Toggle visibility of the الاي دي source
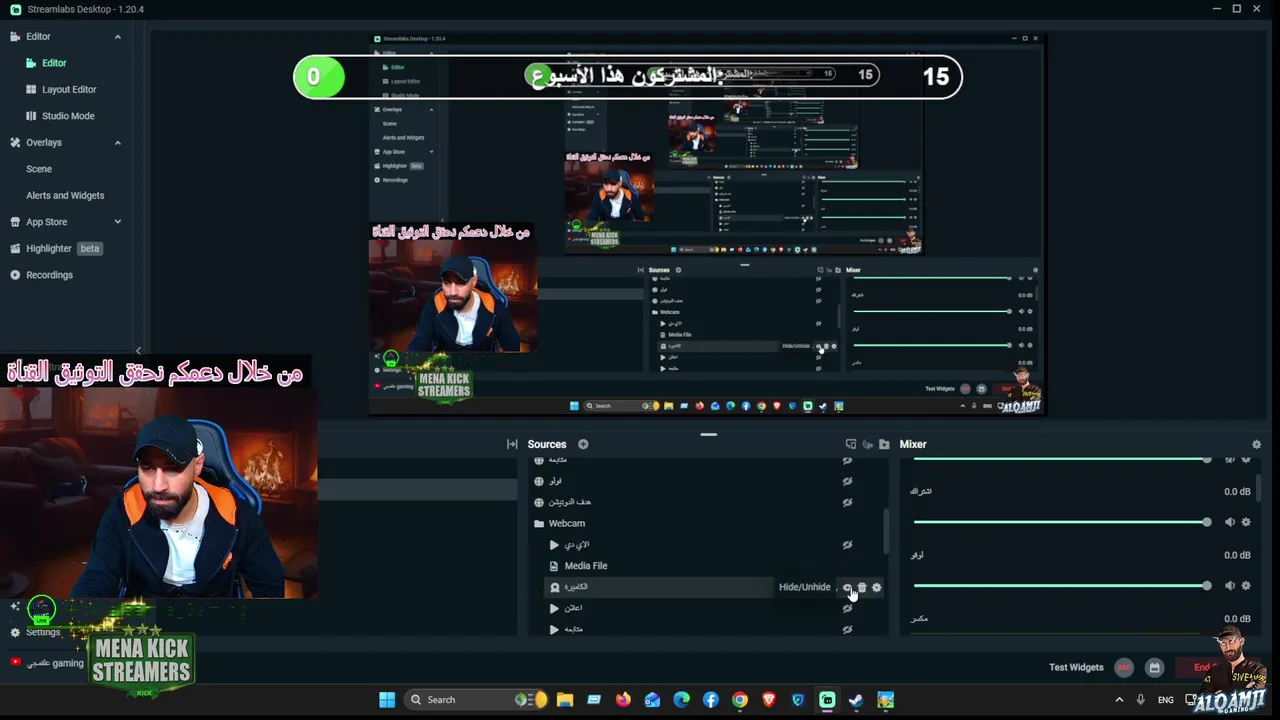 [847, 545]
